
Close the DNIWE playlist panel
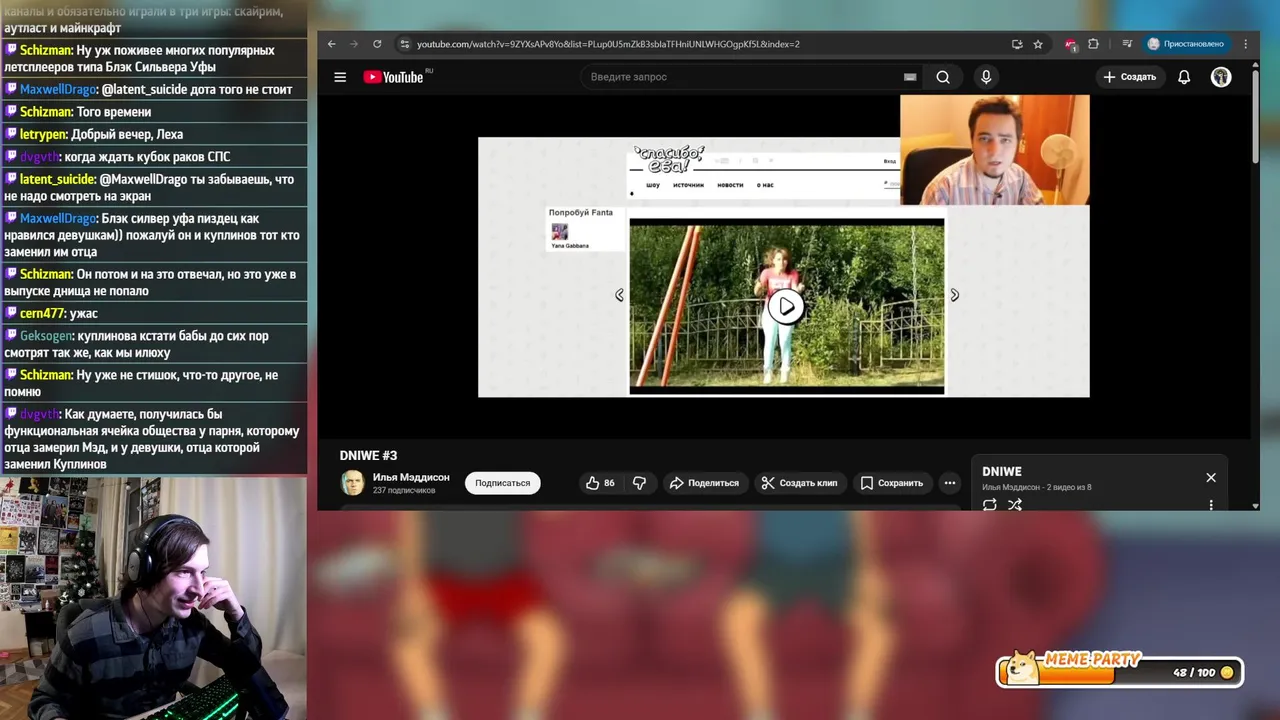point(1211,477)
